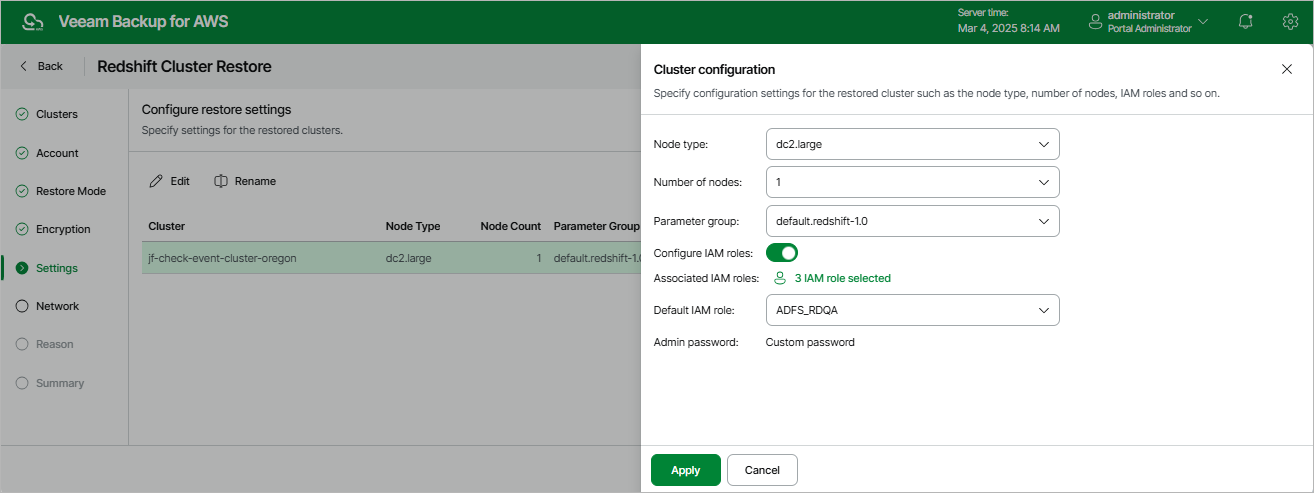Viewport: 1314px width, 493px height.
Task: Click the Edit pencil icon
Action: [156, 181]
